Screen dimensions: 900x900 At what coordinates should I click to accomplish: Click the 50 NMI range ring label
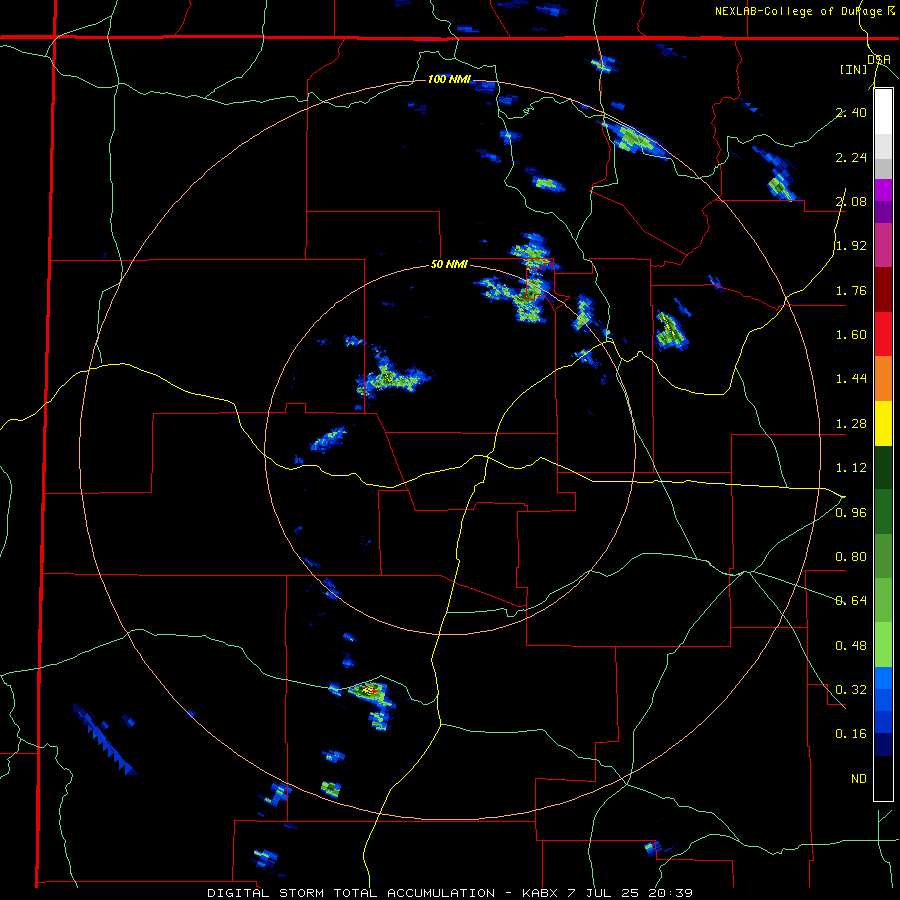(449, 265)
